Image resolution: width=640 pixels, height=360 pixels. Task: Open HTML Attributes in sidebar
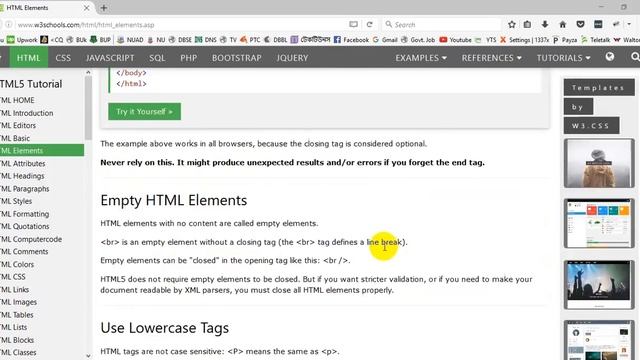click(22, 163)
